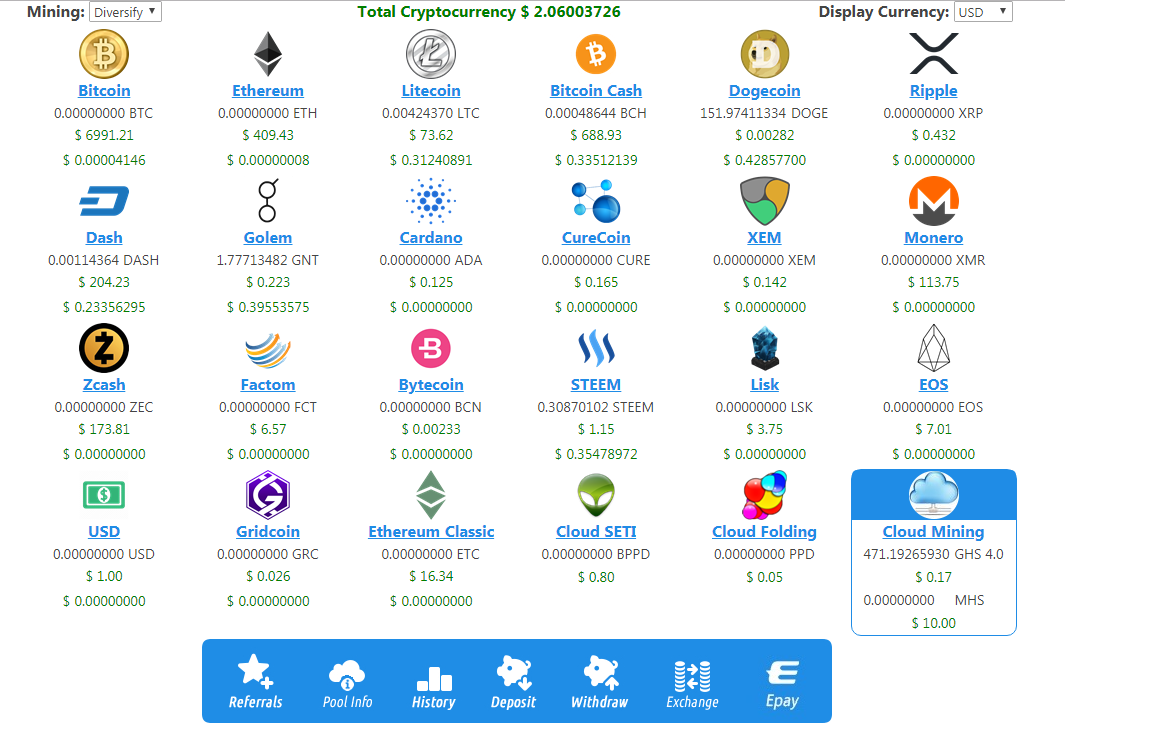Follow the Gridcoin text link

click(267, 531)
